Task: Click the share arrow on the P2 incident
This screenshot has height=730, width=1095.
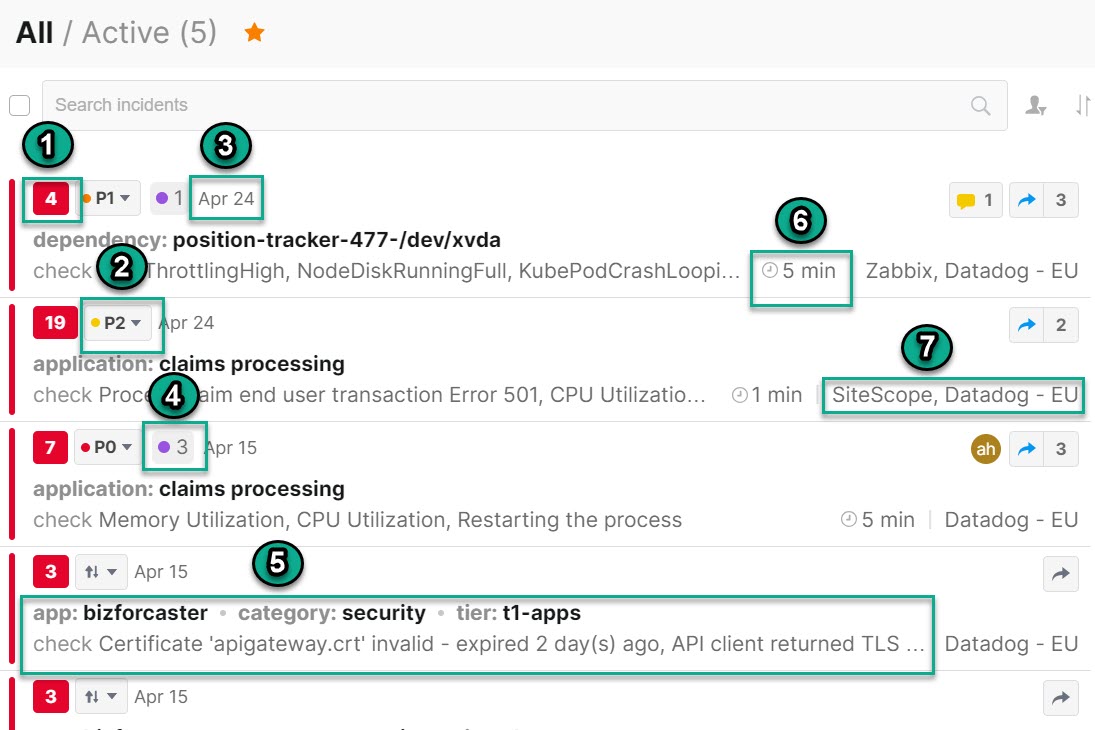Action: tap(1027, 325)
